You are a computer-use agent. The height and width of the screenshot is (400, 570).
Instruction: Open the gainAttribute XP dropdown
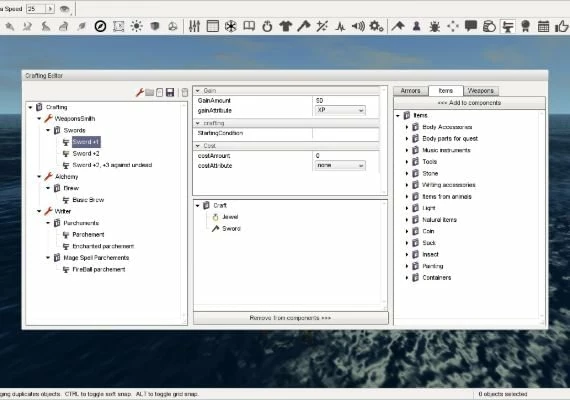340,110
